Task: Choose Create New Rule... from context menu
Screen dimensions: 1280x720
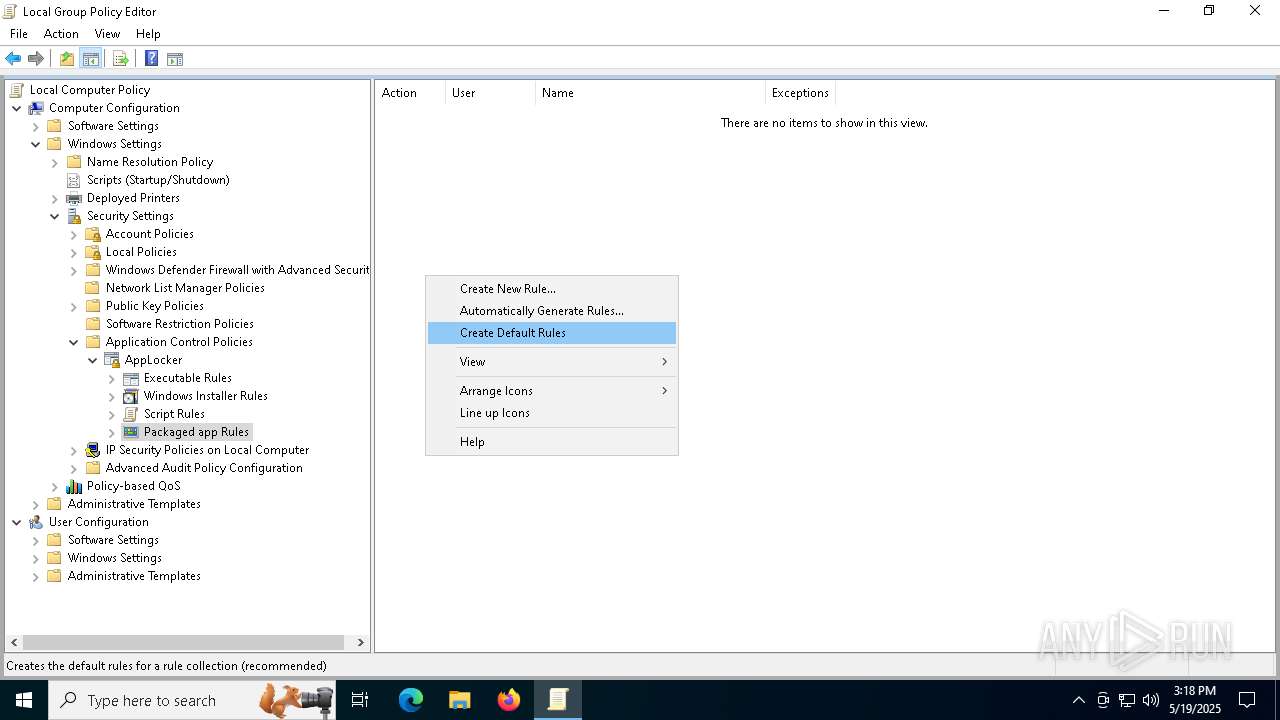Action: click(552, 289)
